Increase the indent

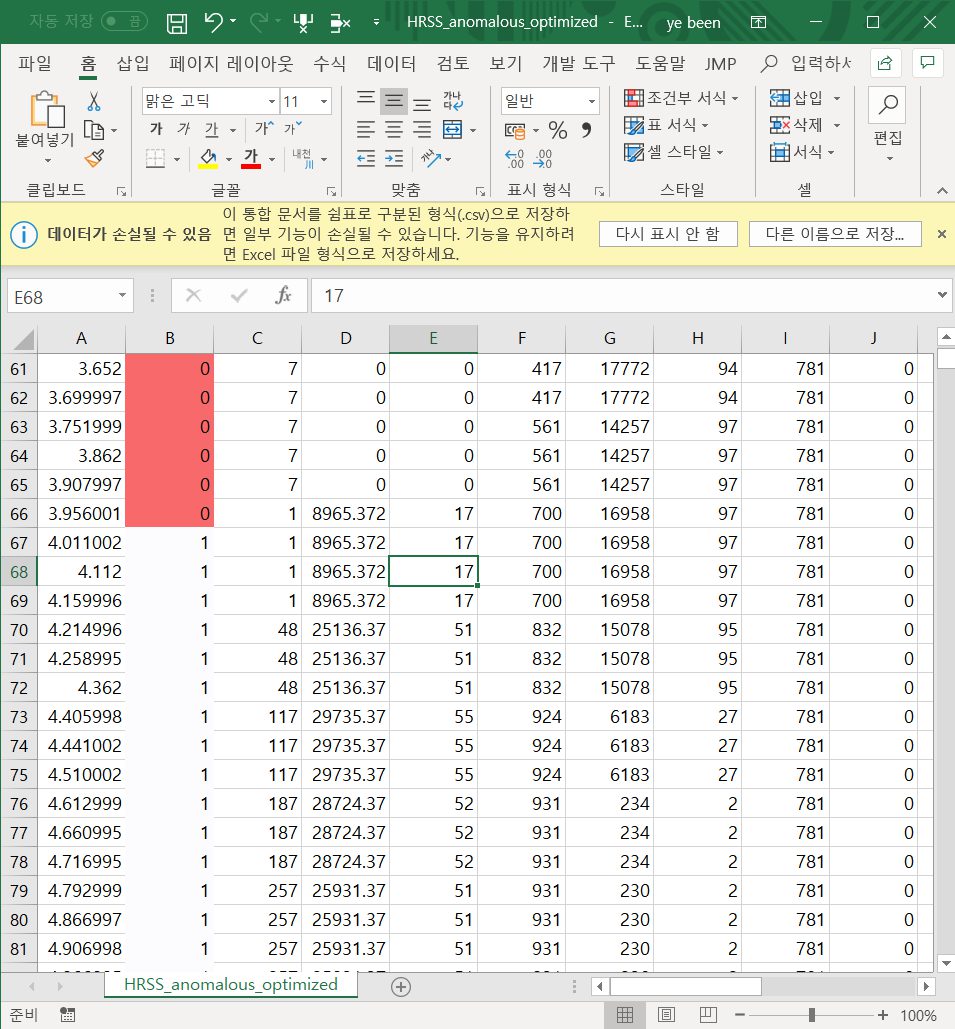pyautogui.click(x=394, y=158)
